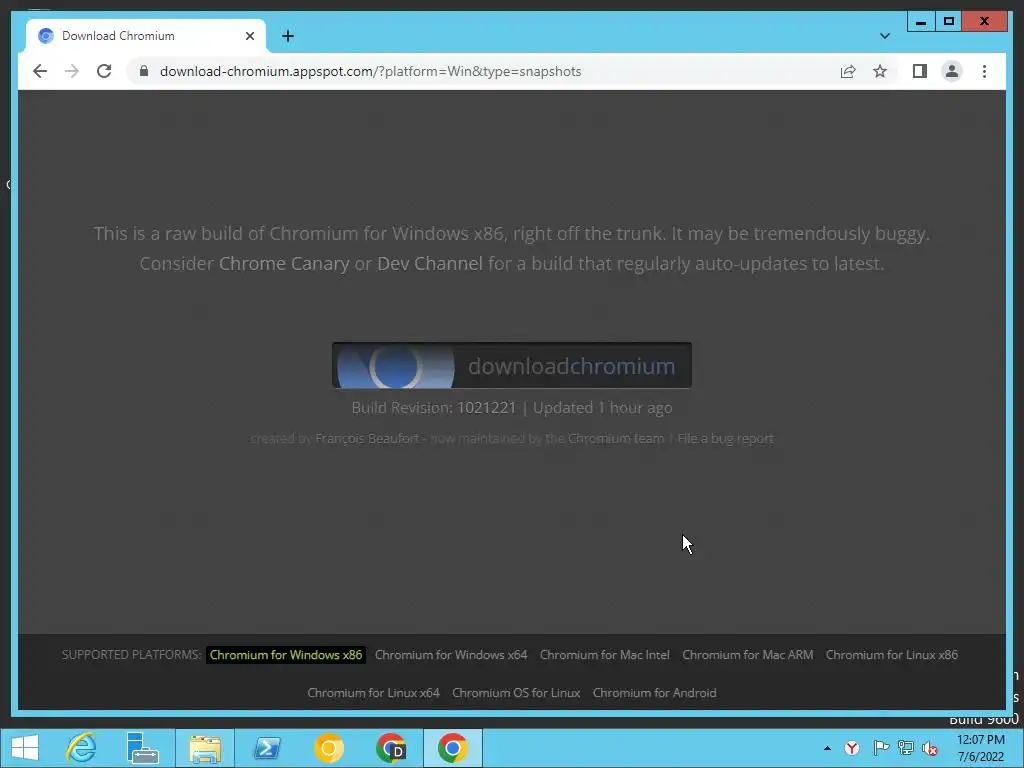Select Chromium for Mac Intel platform

coord(605,655)
